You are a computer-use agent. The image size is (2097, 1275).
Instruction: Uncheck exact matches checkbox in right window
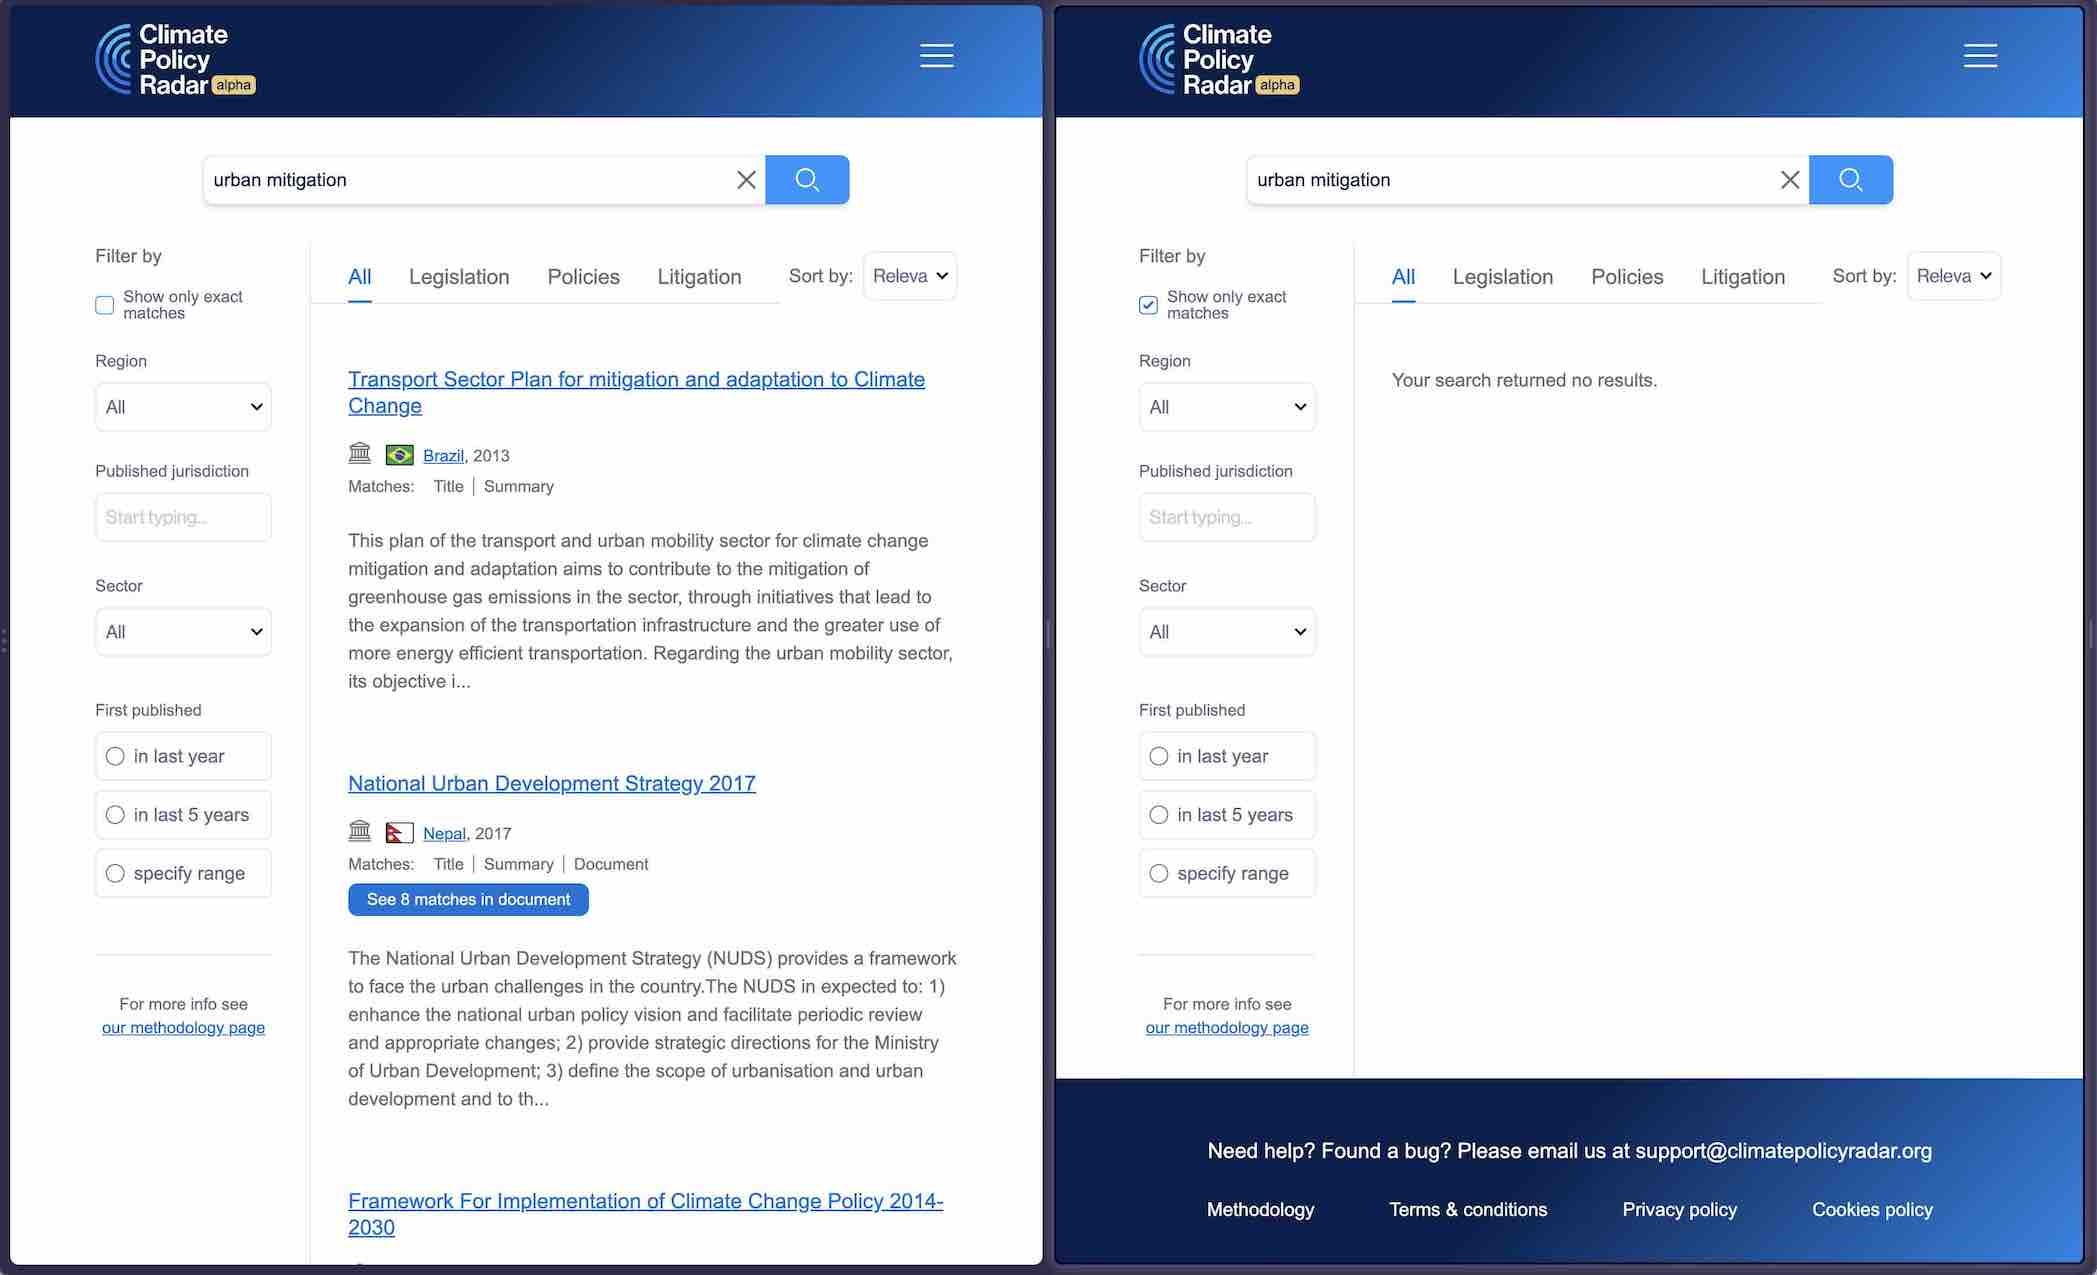point(1148,305)
